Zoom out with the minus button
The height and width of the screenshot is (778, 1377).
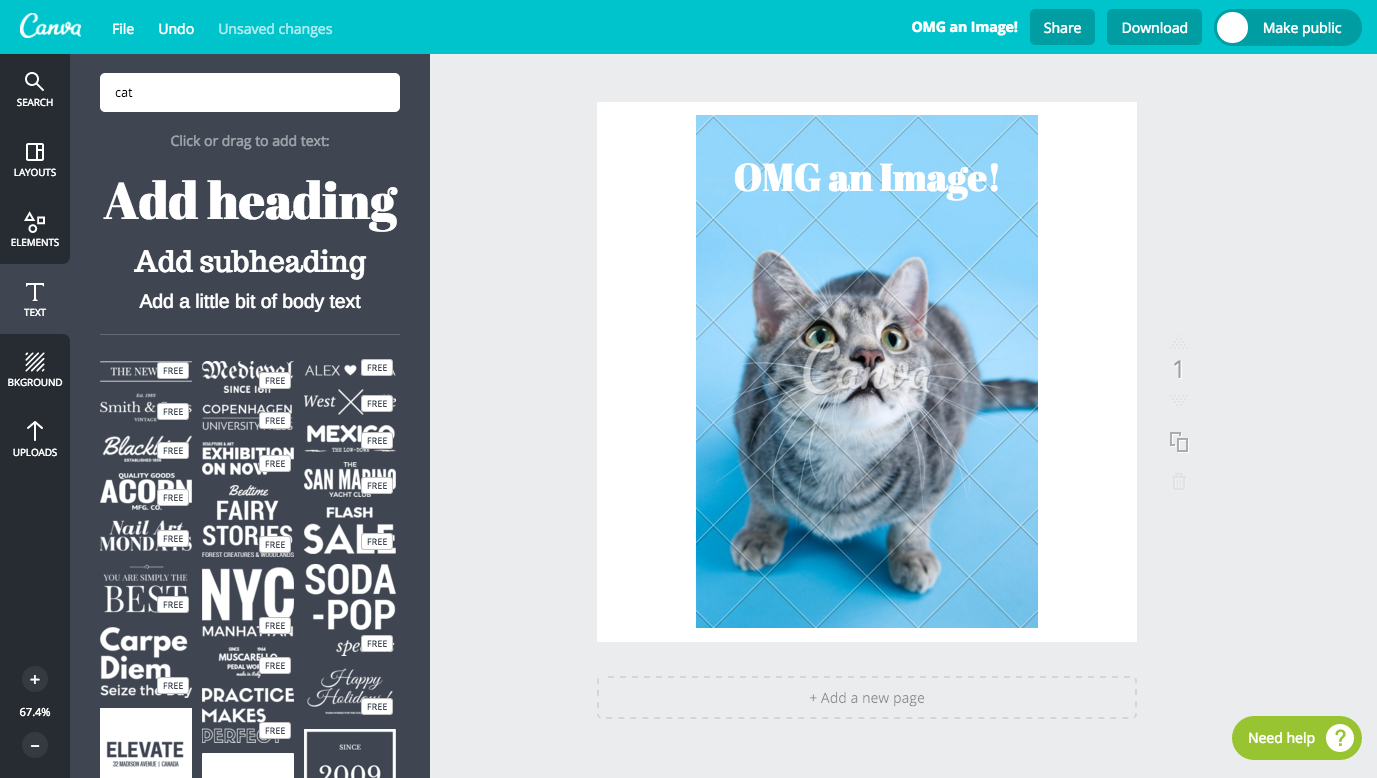[x=35, y=746]
